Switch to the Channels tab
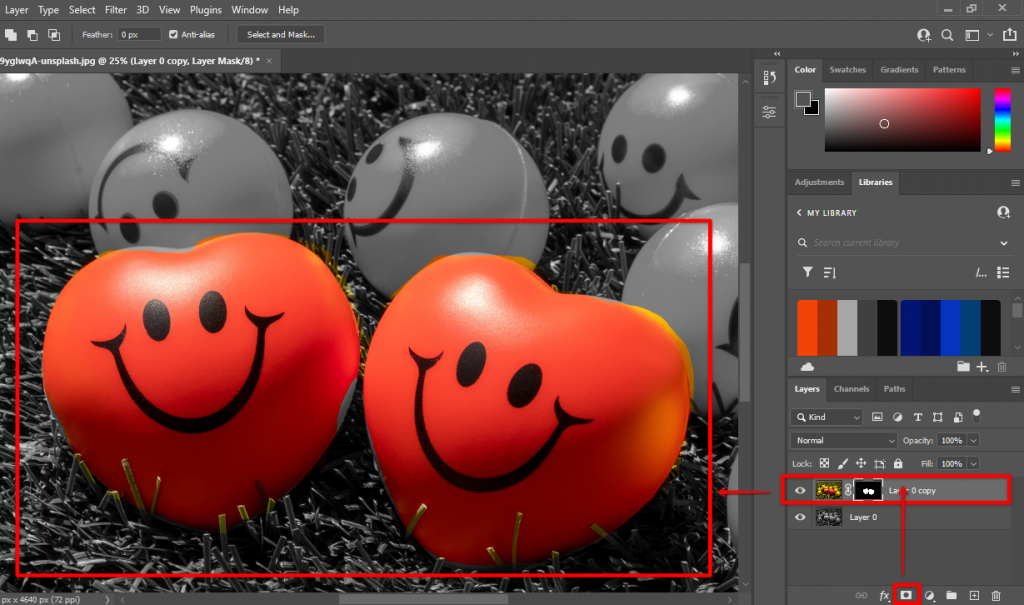 point(851,389)
